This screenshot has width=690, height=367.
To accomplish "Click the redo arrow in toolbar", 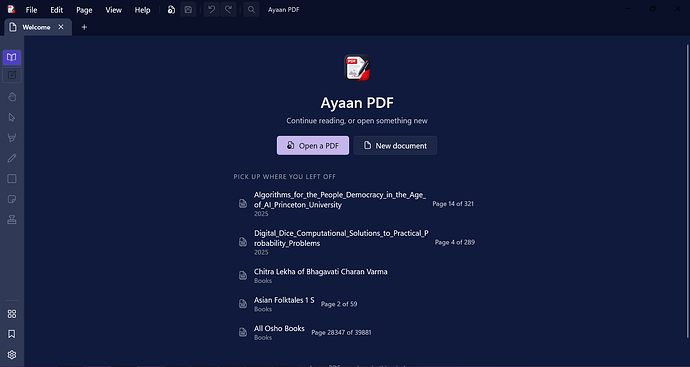I will (x=228, y=10).
